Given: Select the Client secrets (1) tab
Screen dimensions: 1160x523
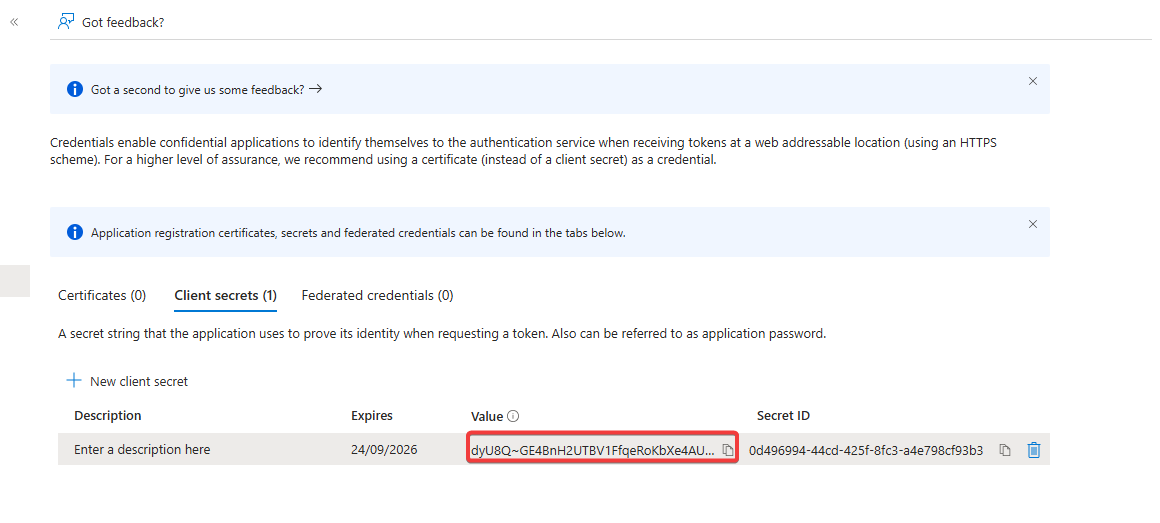Looking at the screenshot, I should tap(225, 295).
